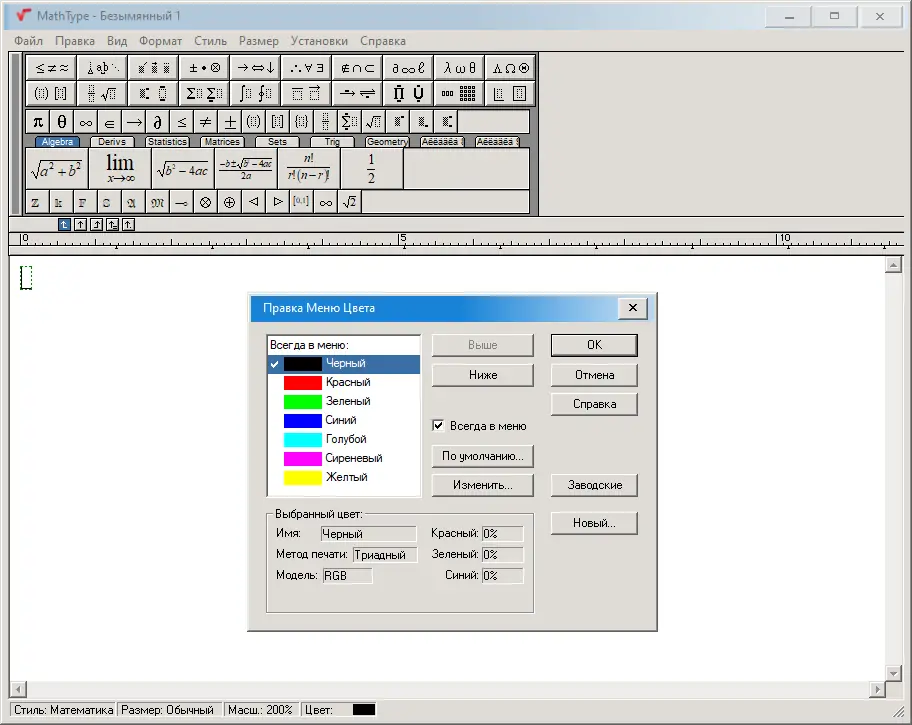Open the embellishments palette
This screenshot has height=725, width=912.
point(154,68)
